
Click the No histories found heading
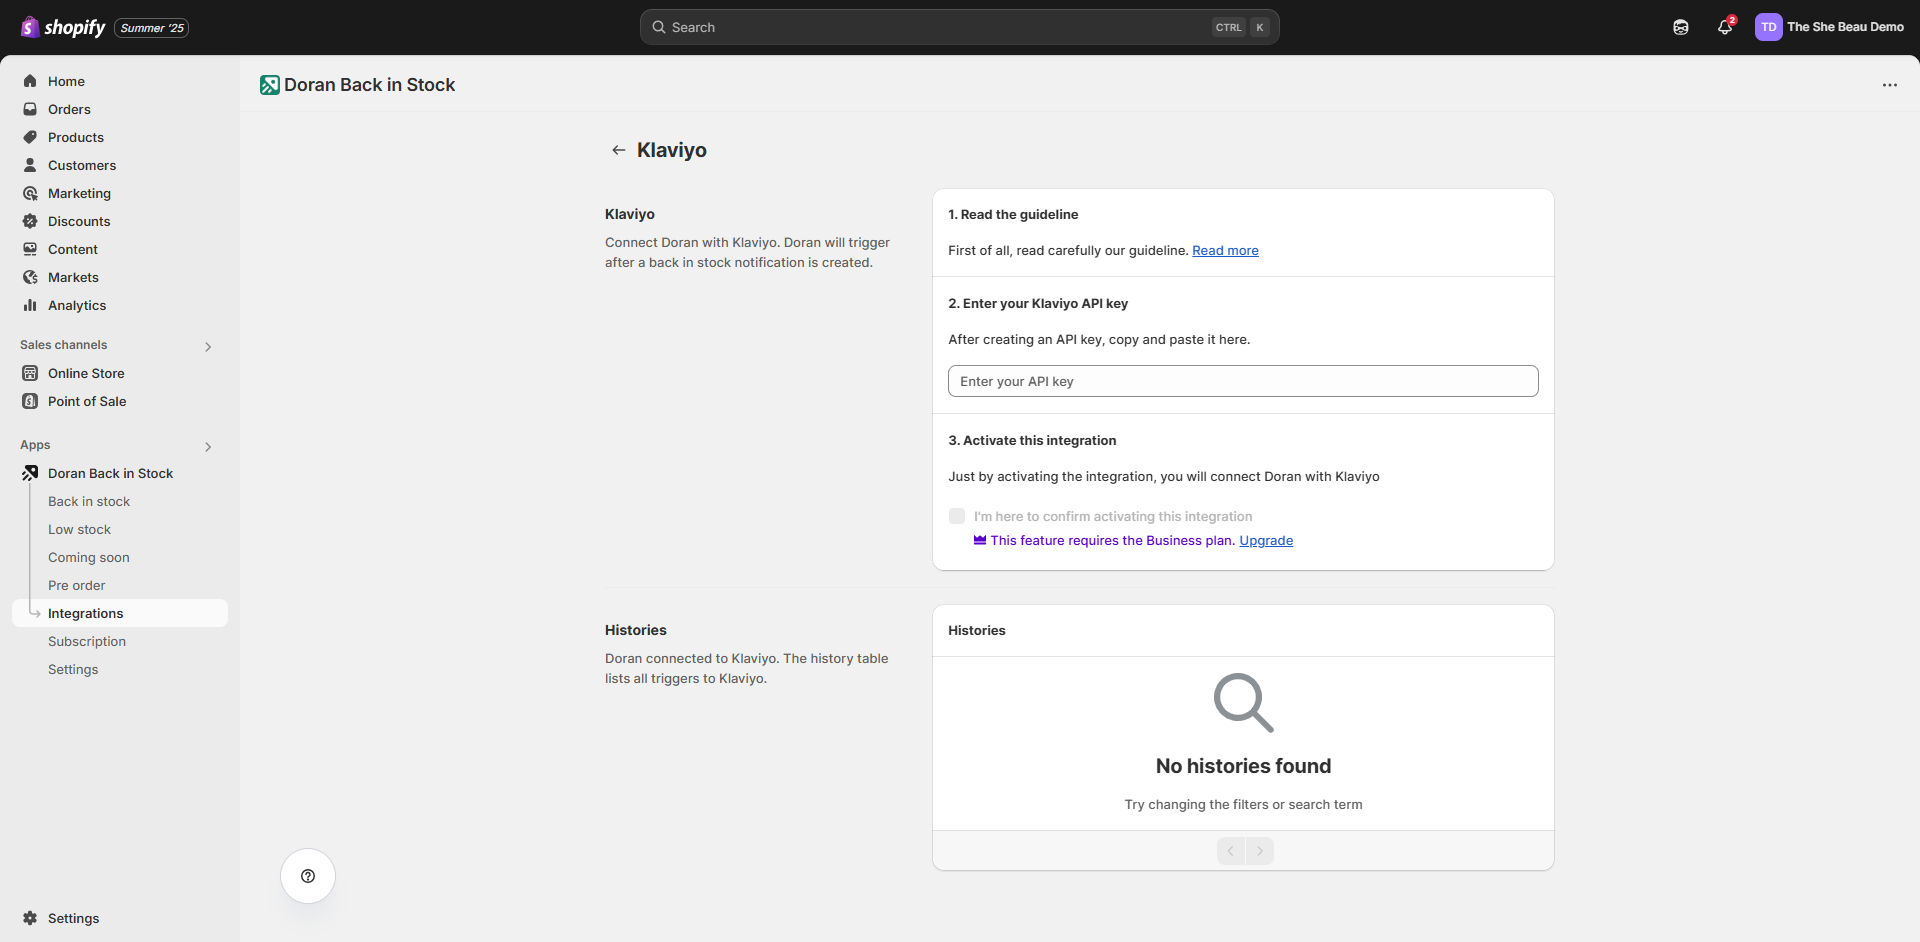point(1243,766)
